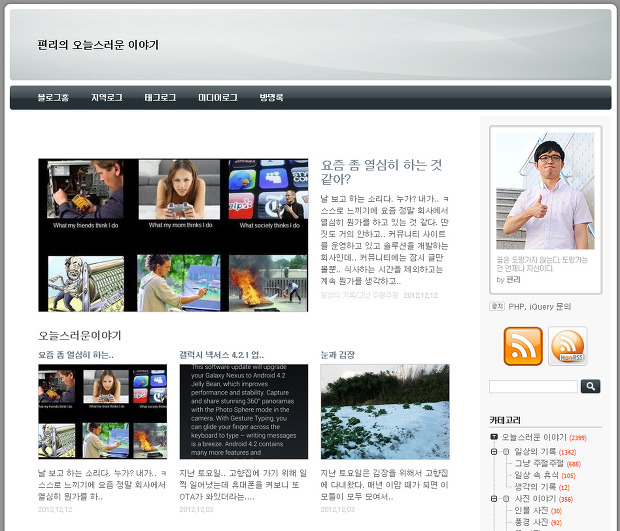Open the 갤럭시 넥서스 4.2.1 post thumbnail

pyautogui.click(x=243, y=411)
